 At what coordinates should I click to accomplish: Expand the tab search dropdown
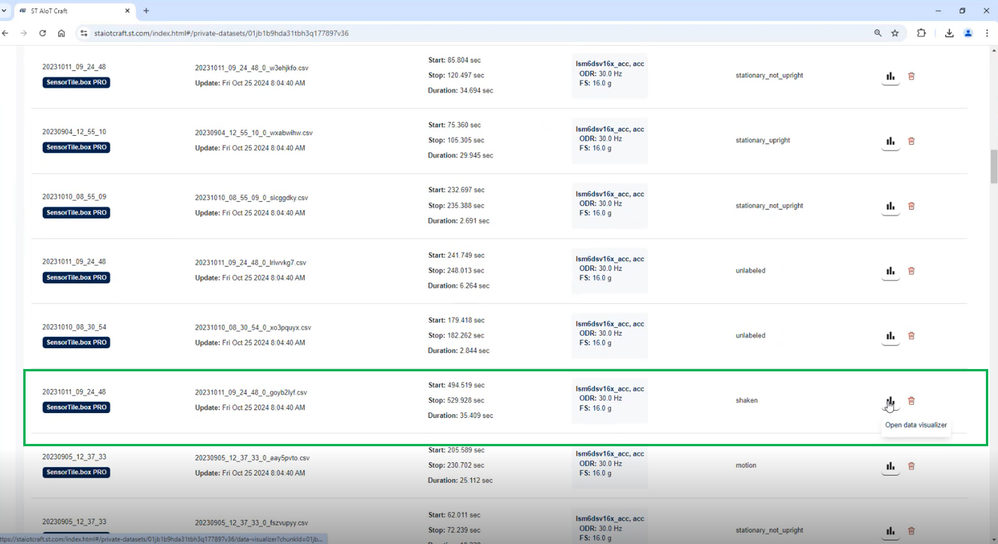click(x=4, y=11)
